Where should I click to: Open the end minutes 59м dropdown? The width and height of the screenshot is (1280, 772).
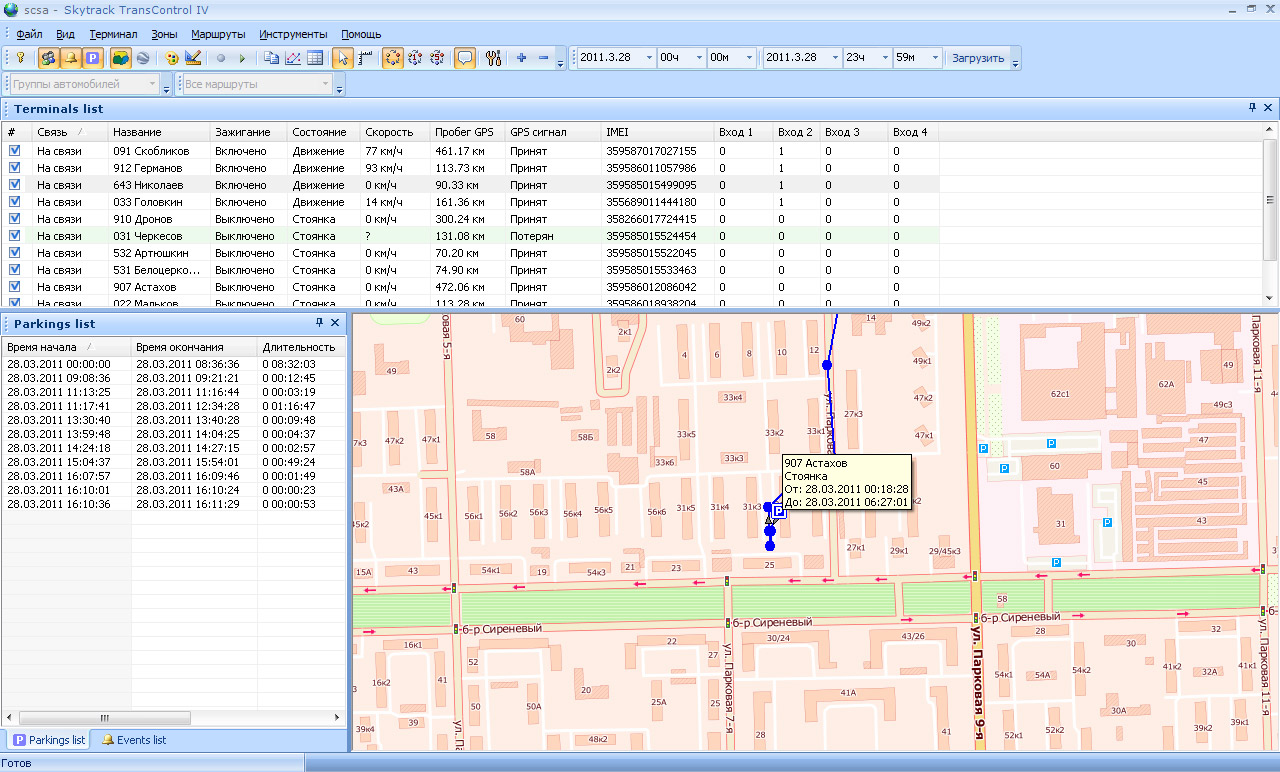click(x=934, y=58)
